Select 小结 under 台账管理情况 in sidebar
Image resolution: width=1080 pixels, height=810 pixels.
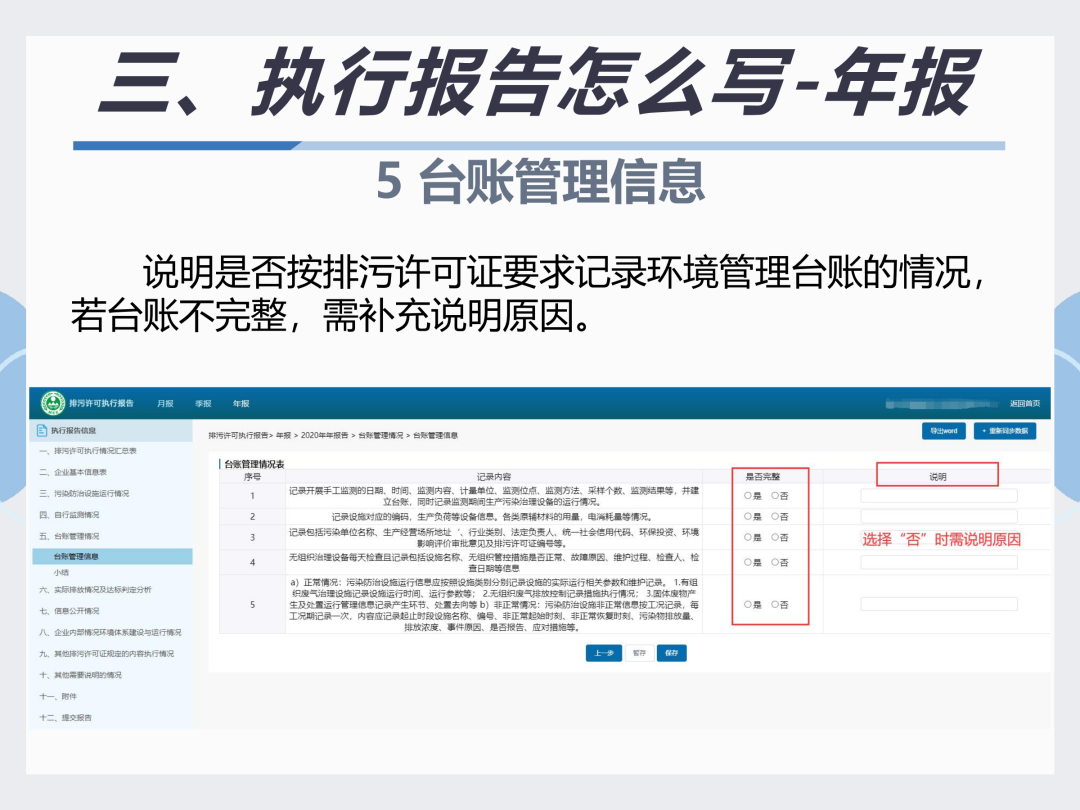pos(61,572)
